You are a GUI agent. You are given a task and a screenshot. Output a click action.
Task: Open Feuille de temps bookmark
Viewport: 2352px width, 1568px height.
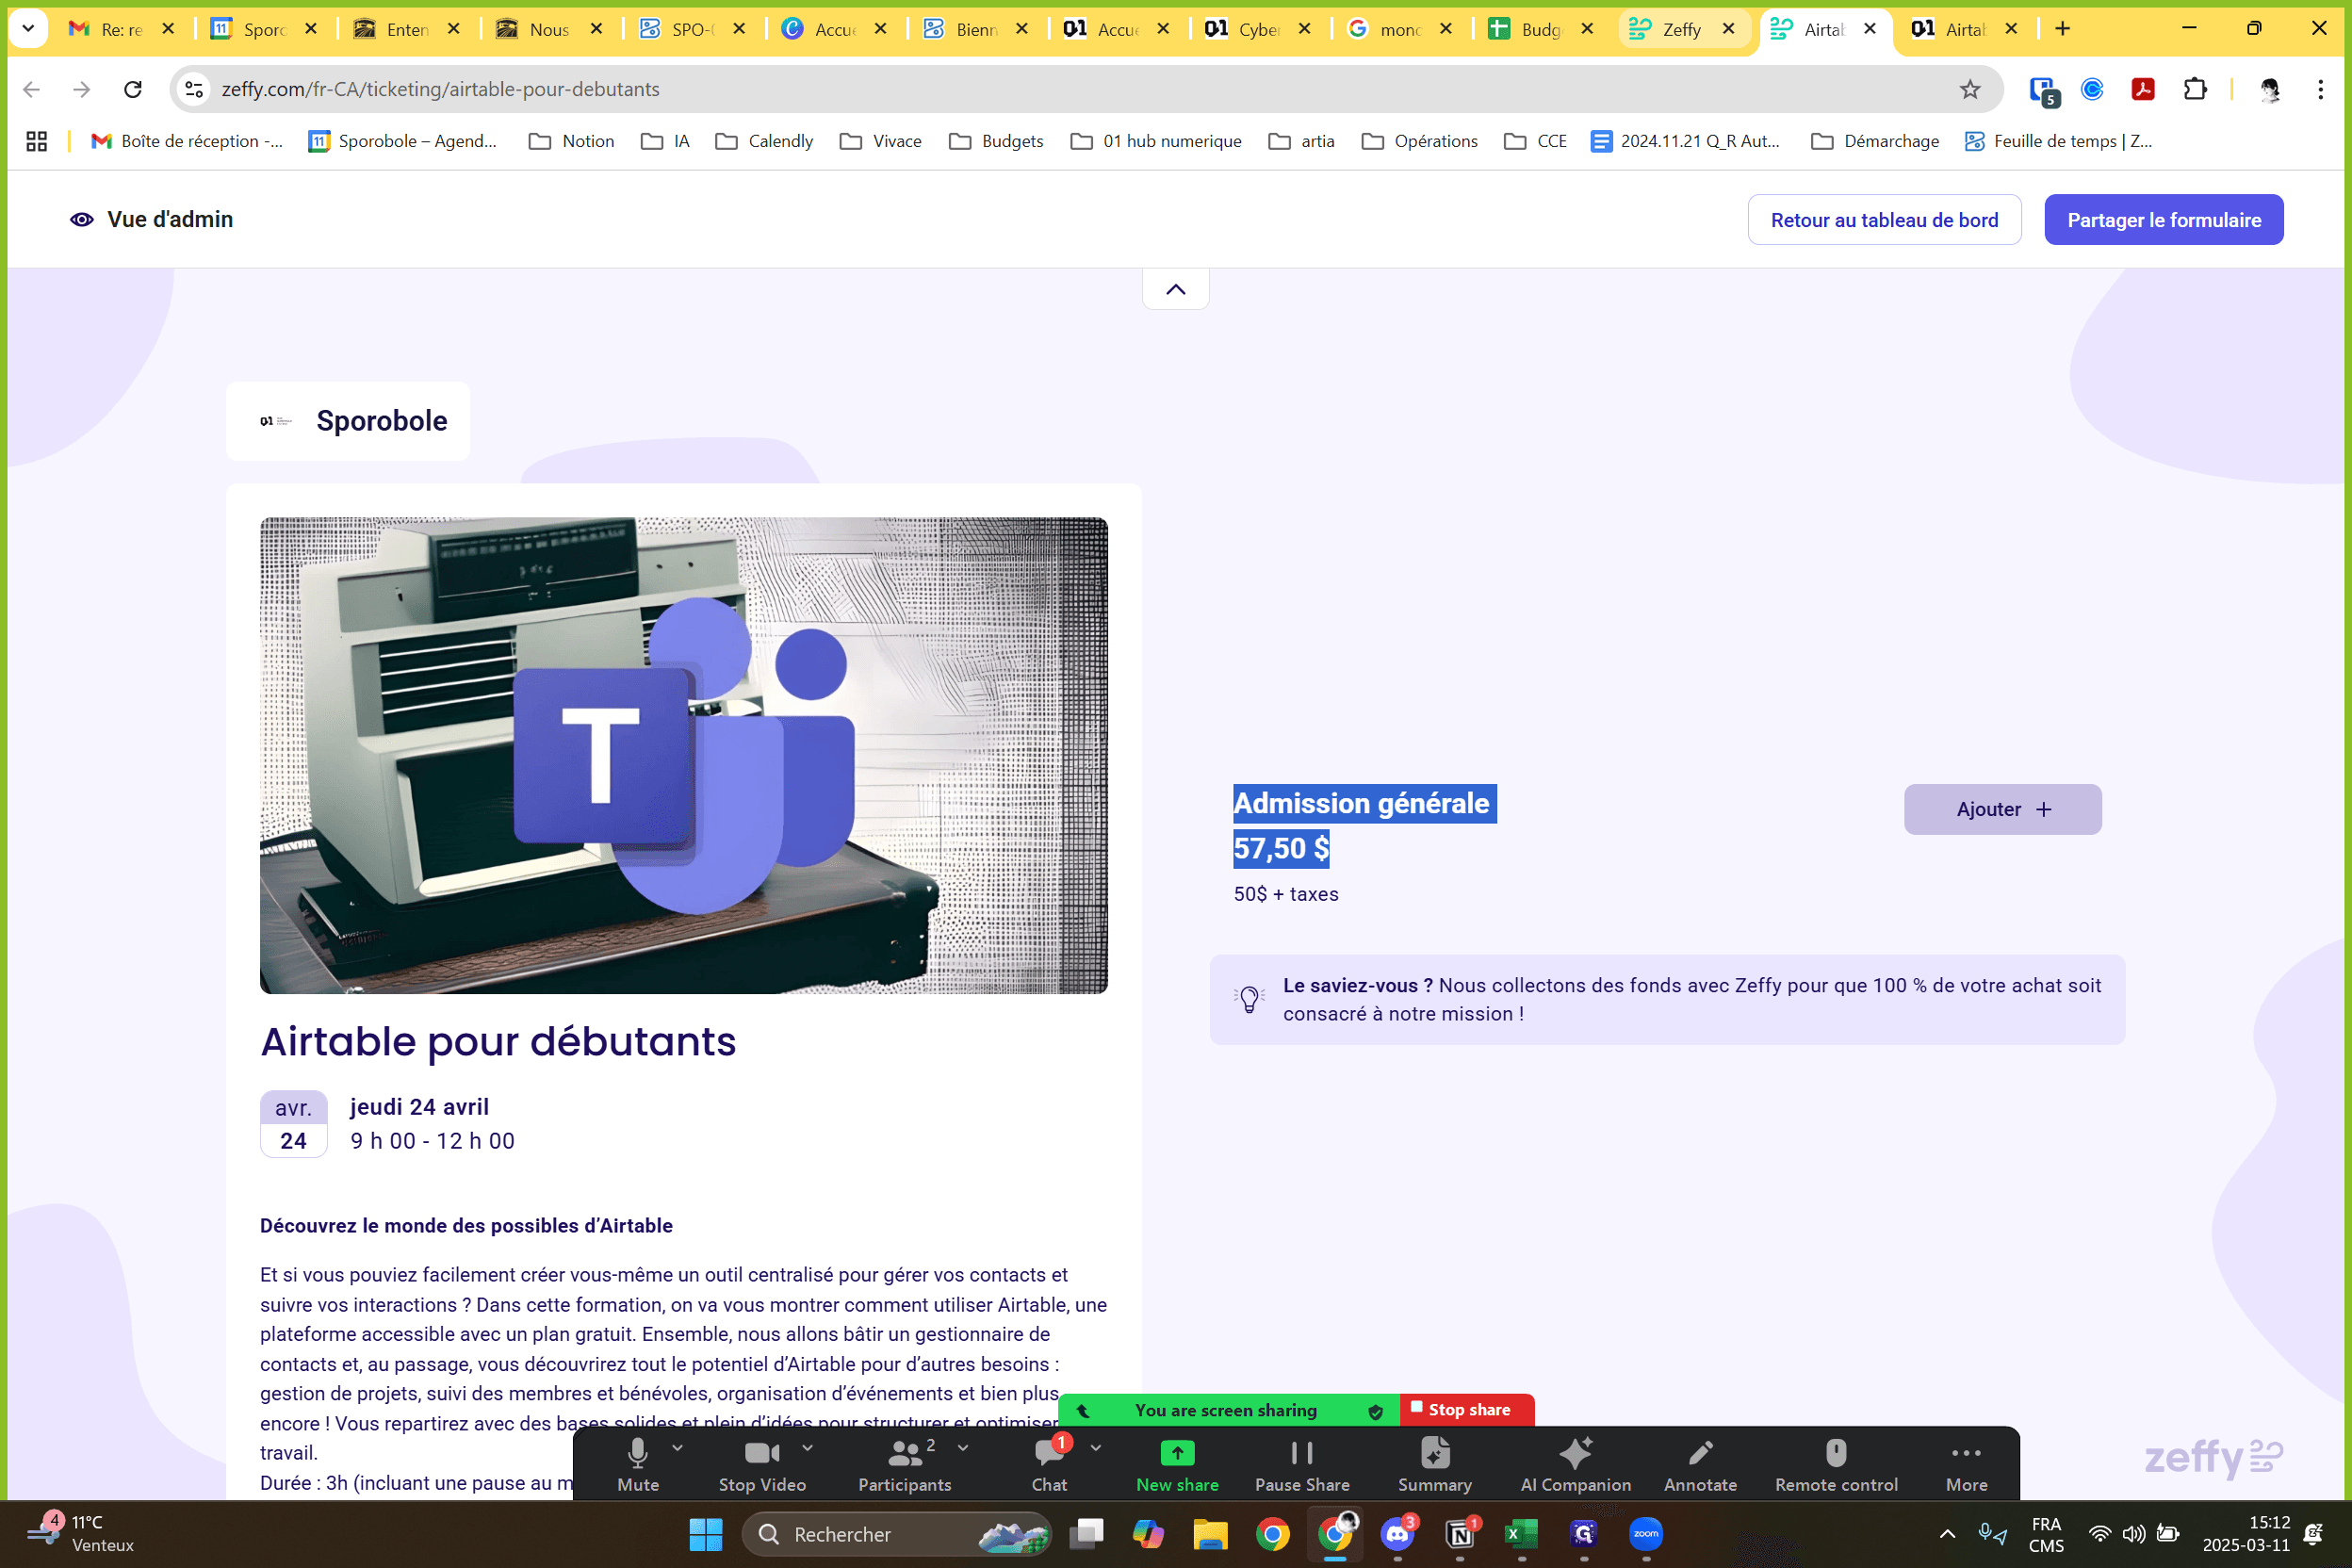tap(2059, 141)
